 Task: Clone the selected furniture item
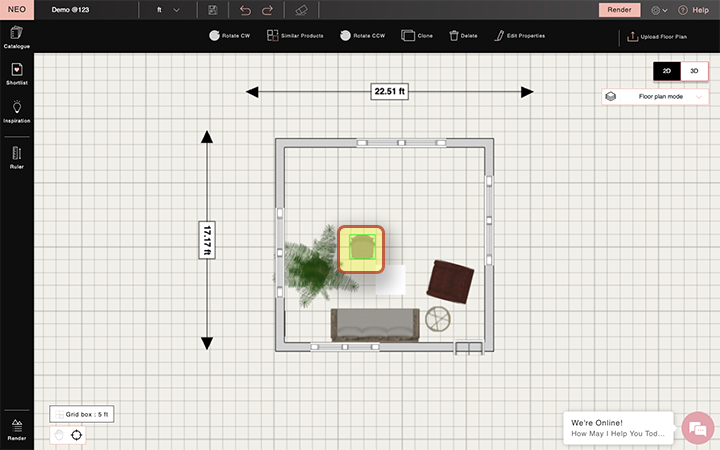[x=416, y=35]
